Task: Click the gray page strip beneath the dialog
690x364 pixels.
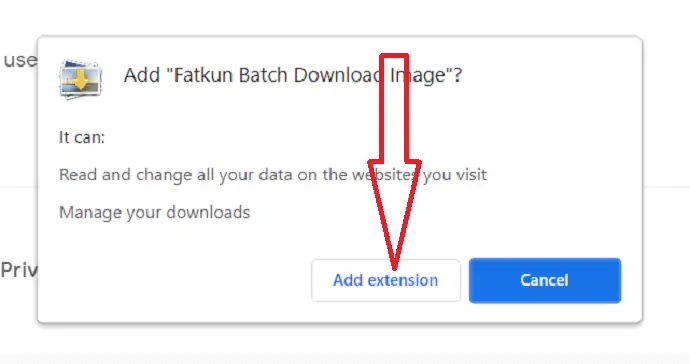Action: (345, 357)
